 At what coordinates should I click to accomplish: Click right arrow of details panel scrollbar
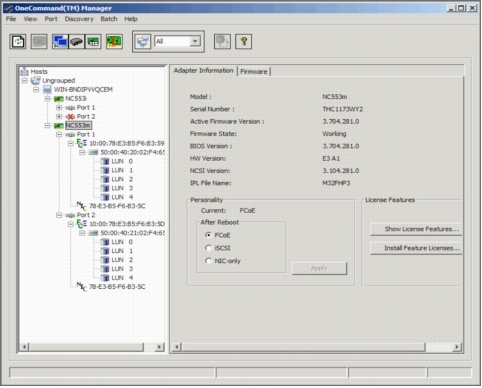click(457, 347)
